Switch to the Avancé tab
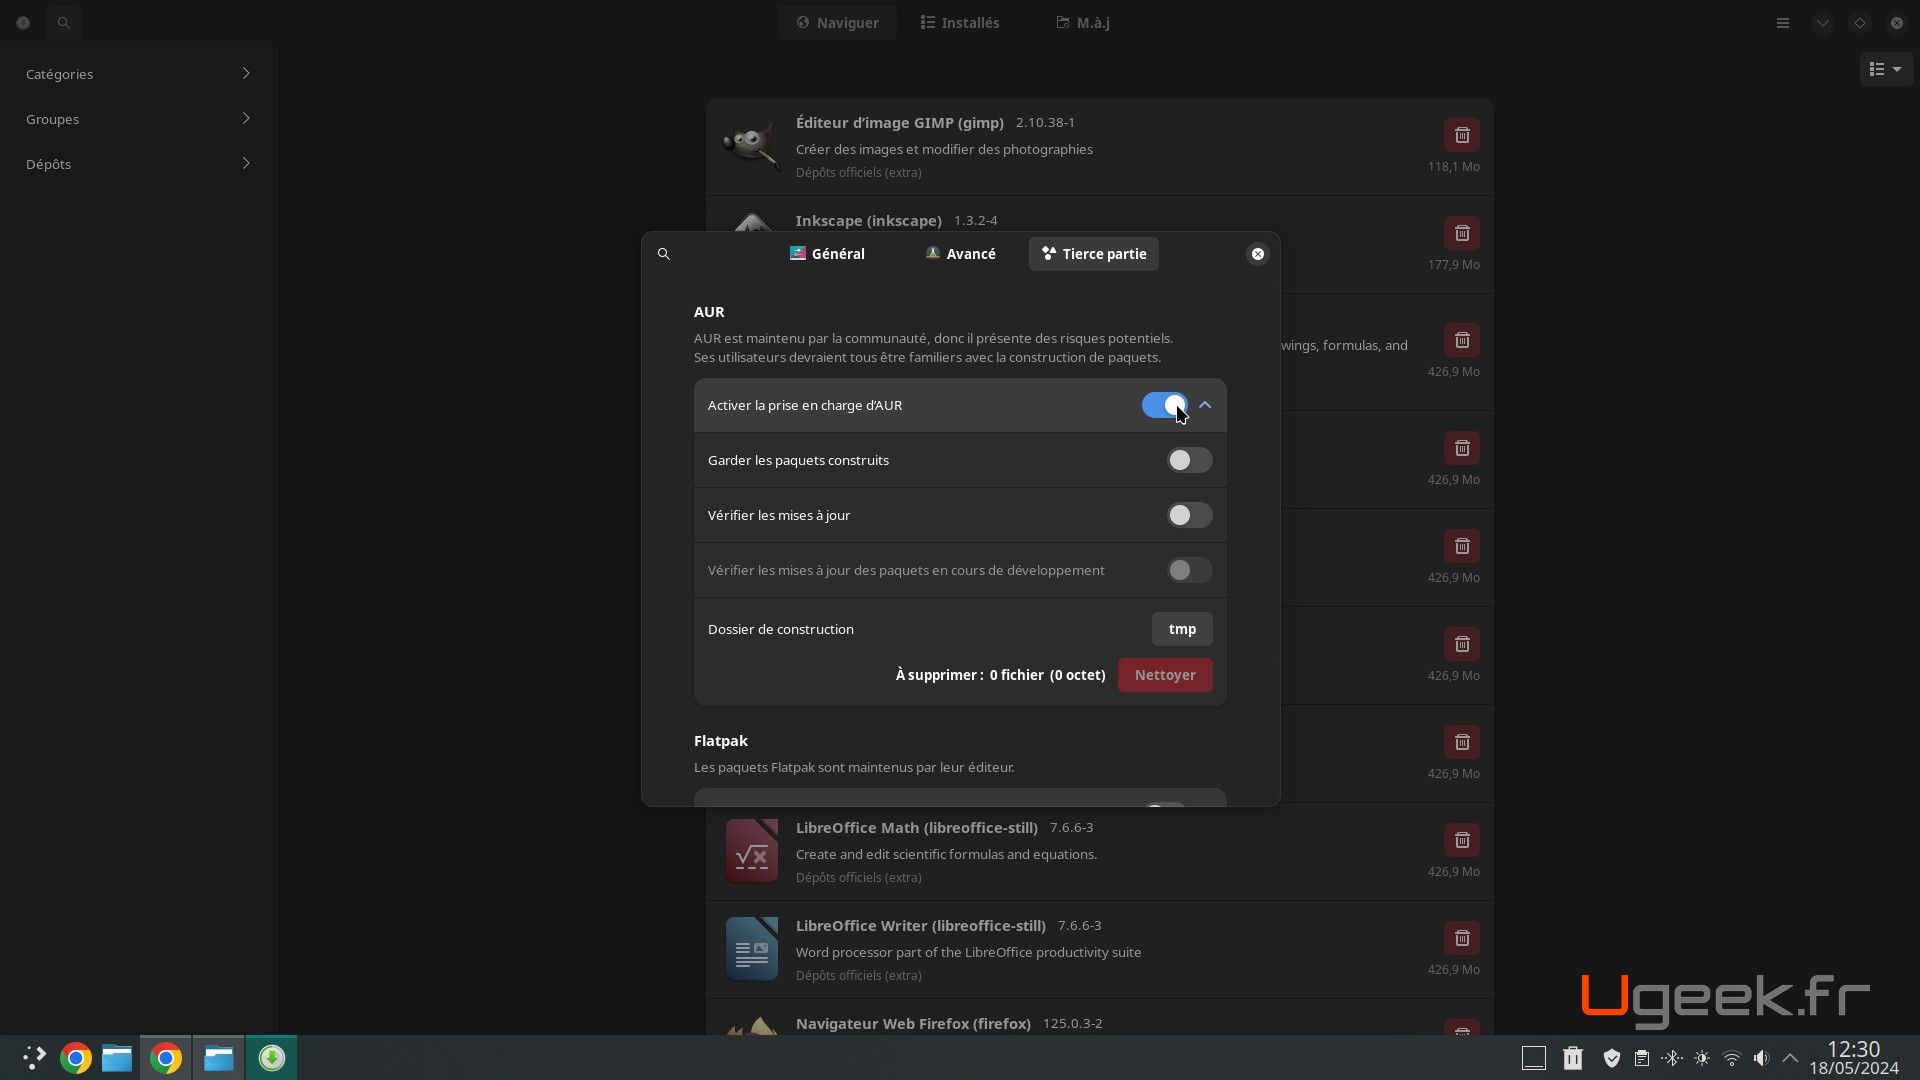Viewport: 1920px width, 1080px height. (959, 254)
